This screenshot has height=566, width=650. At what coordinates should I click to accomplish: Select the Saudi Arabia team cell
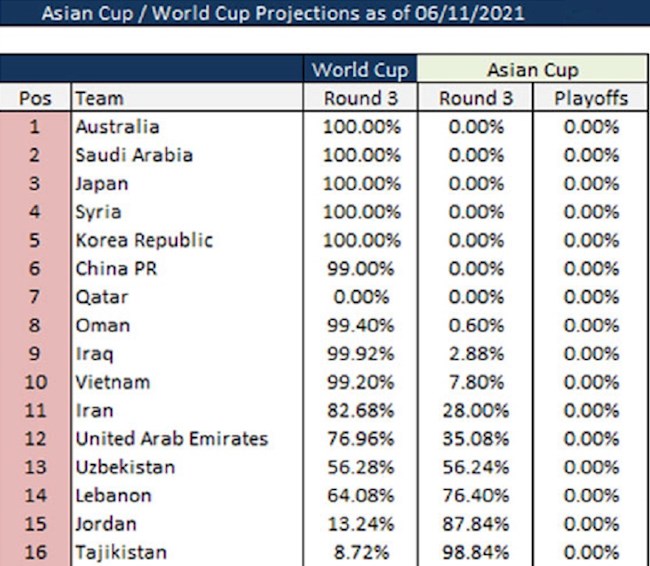(x=134, y=155)
